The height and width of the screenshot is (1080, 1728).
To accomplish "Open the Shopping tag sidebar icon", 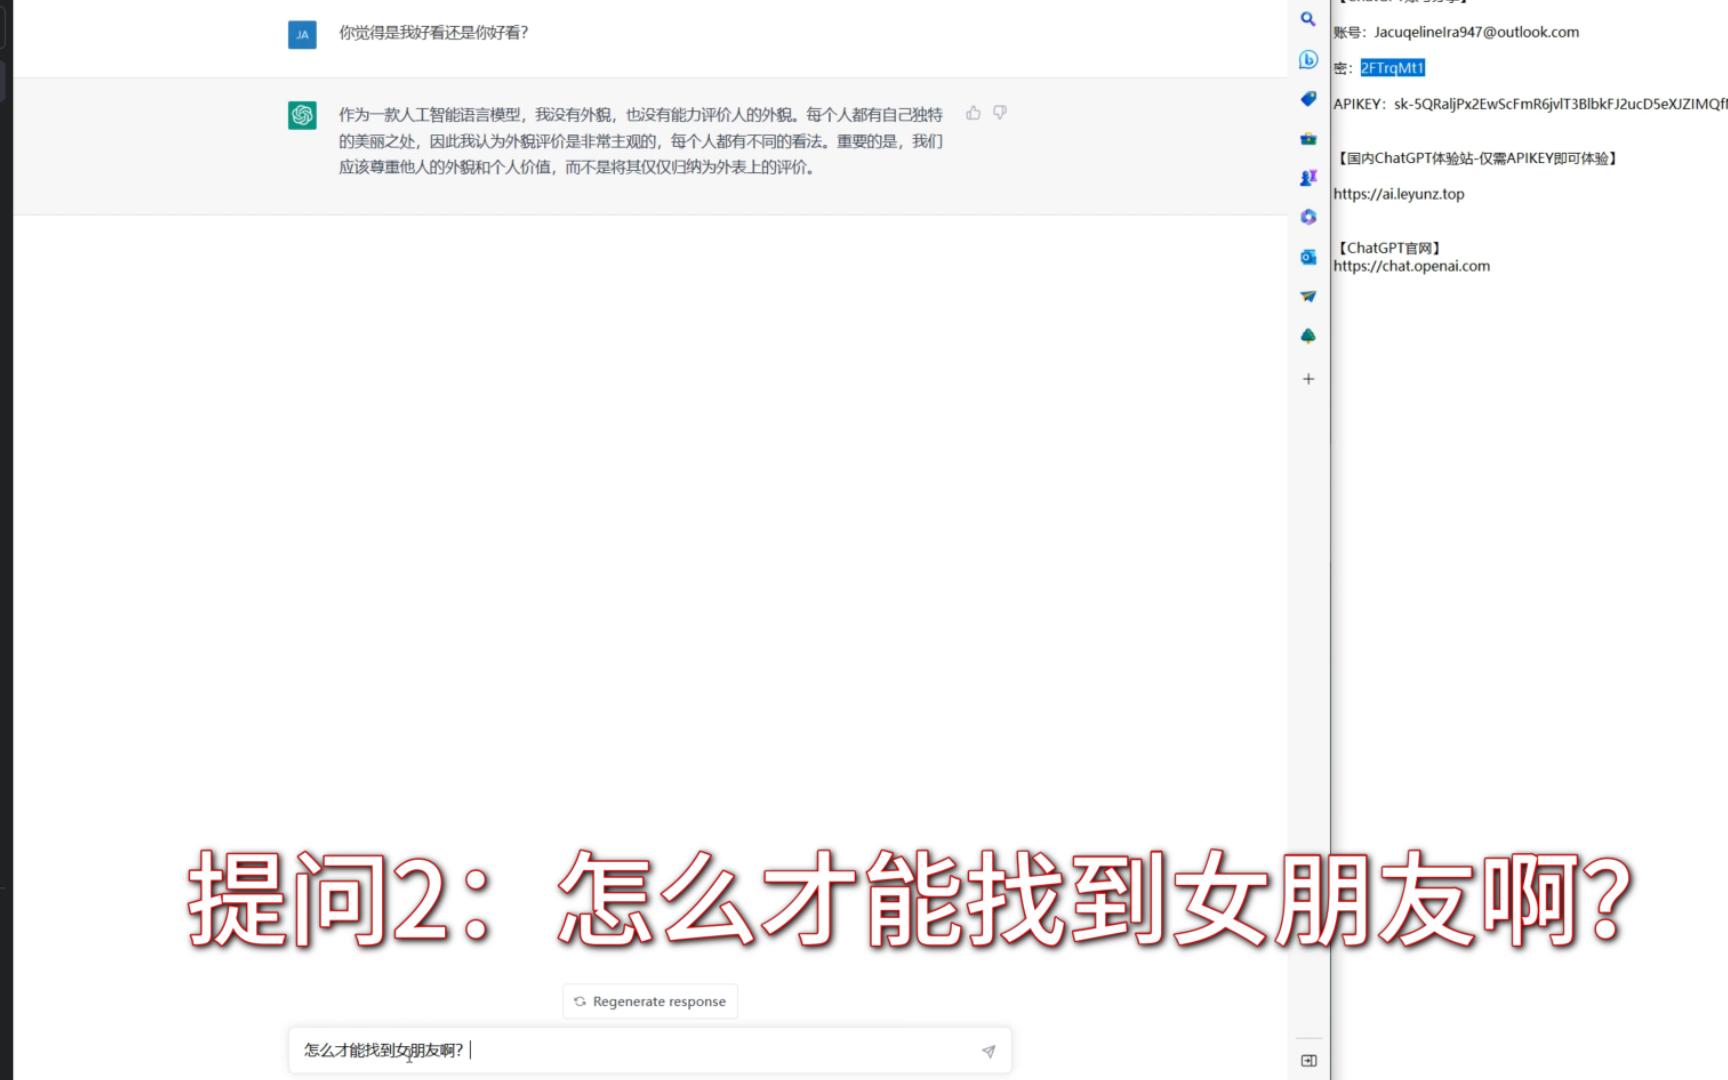I will pos(1308,99).
